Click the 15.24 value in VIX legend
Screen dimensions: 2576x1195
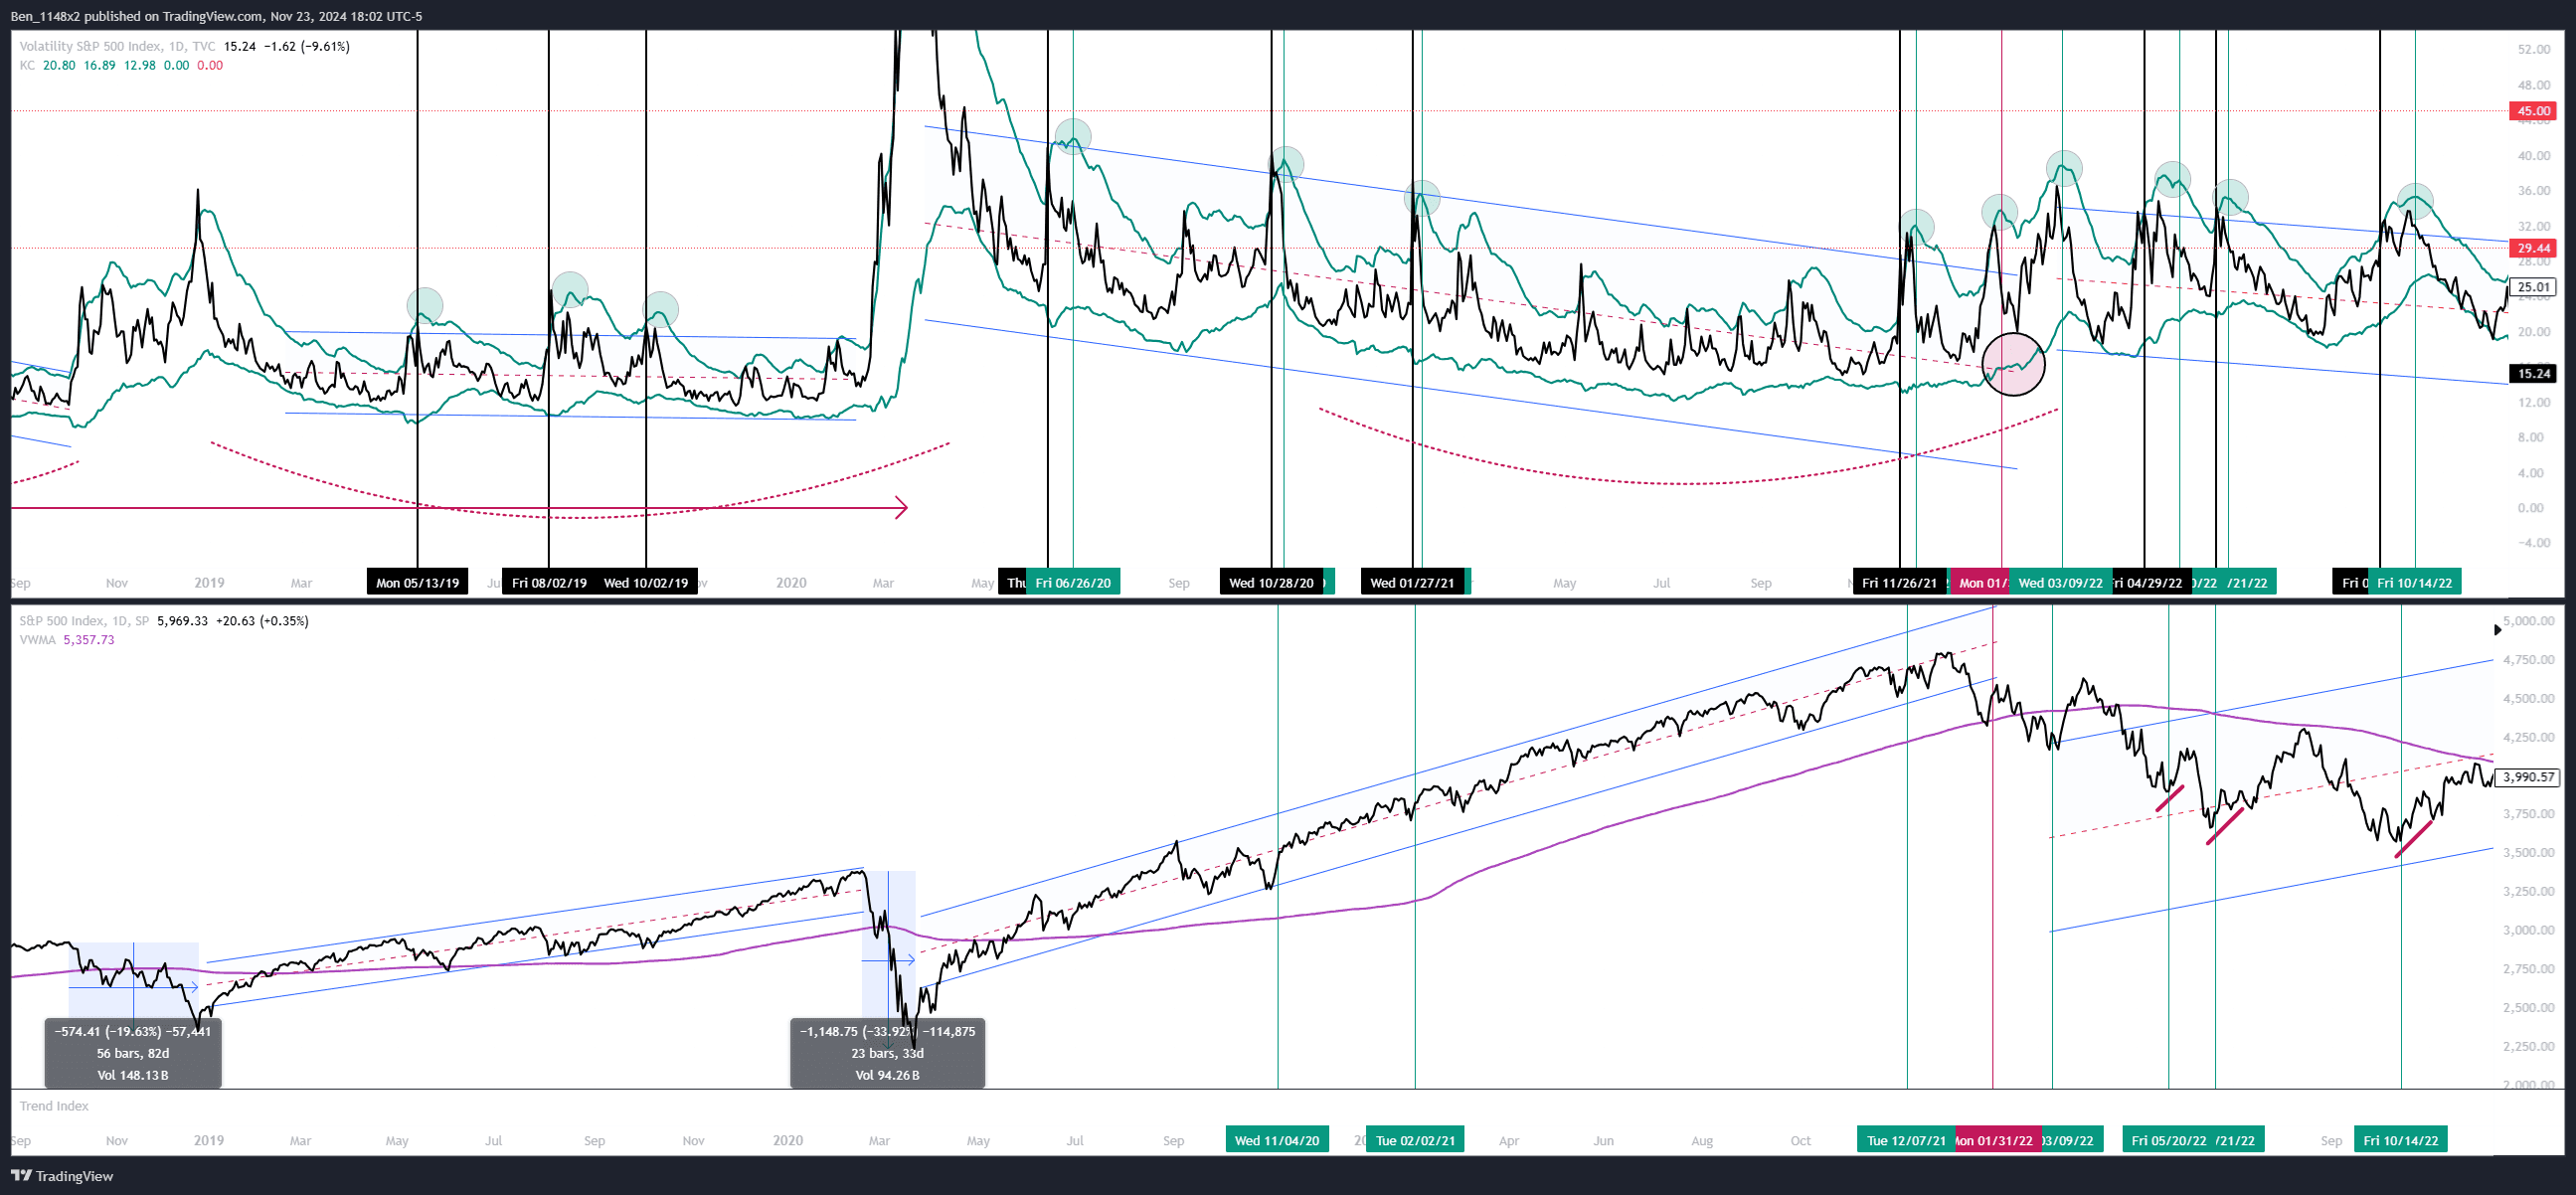240,46
